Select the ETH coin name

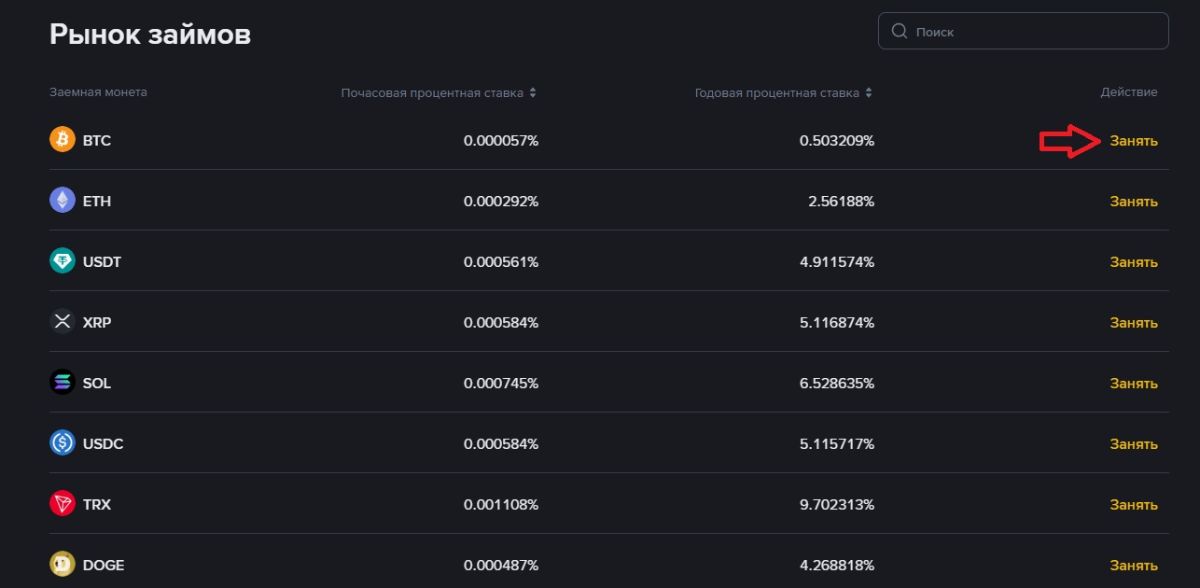[97, 201]
